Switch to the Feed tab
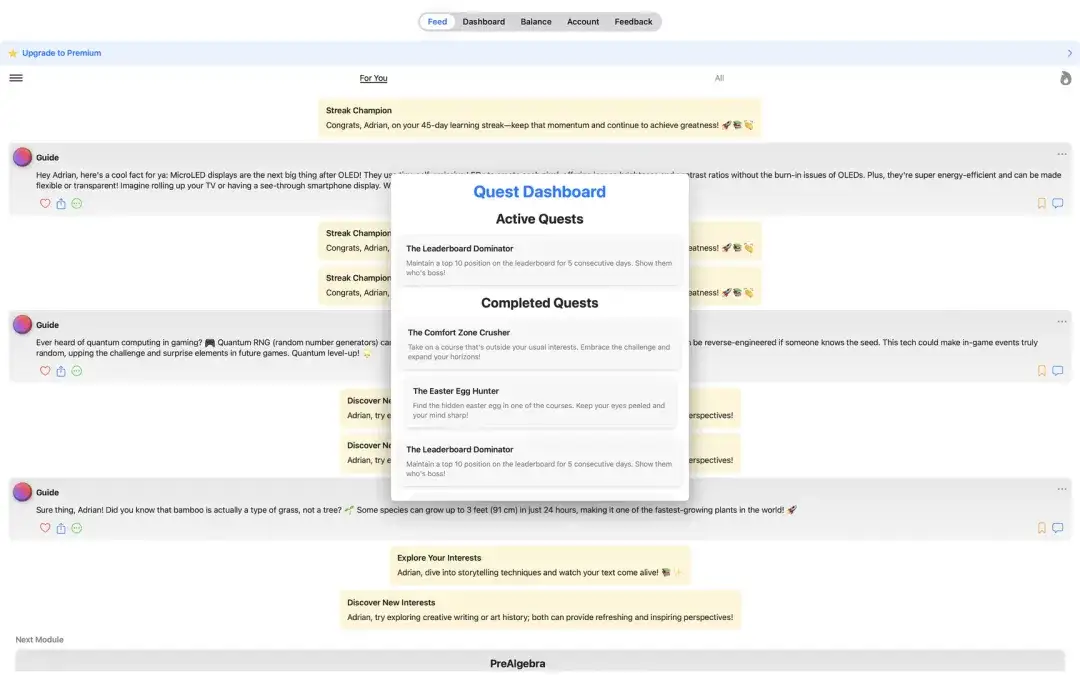 click(x=437, y=21)
